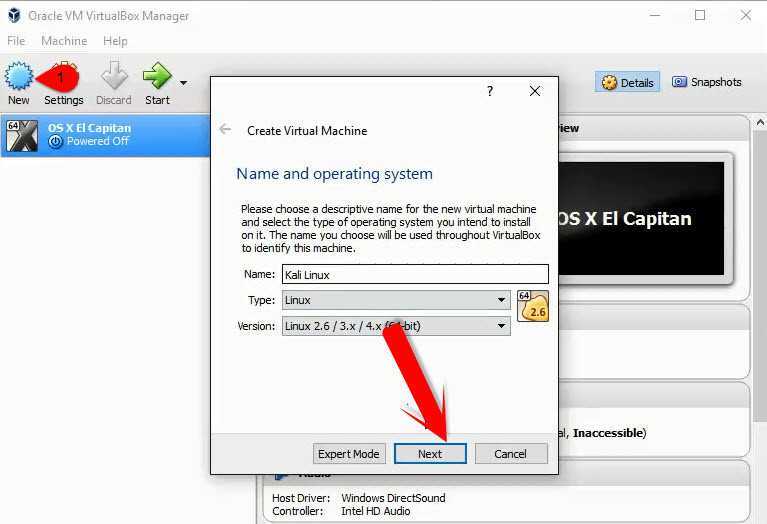Click the OS X El Capitan preview thumbnail
The image size is (767, 524).
point(641,219)
